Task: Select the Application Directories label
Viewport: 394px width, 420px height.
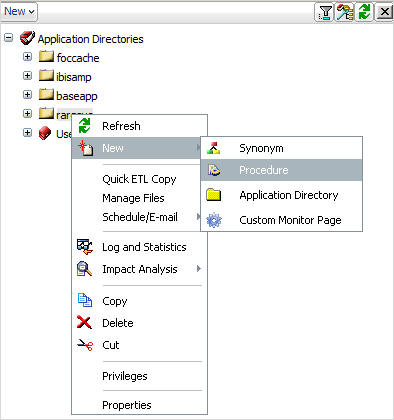Action: point(90,39)
